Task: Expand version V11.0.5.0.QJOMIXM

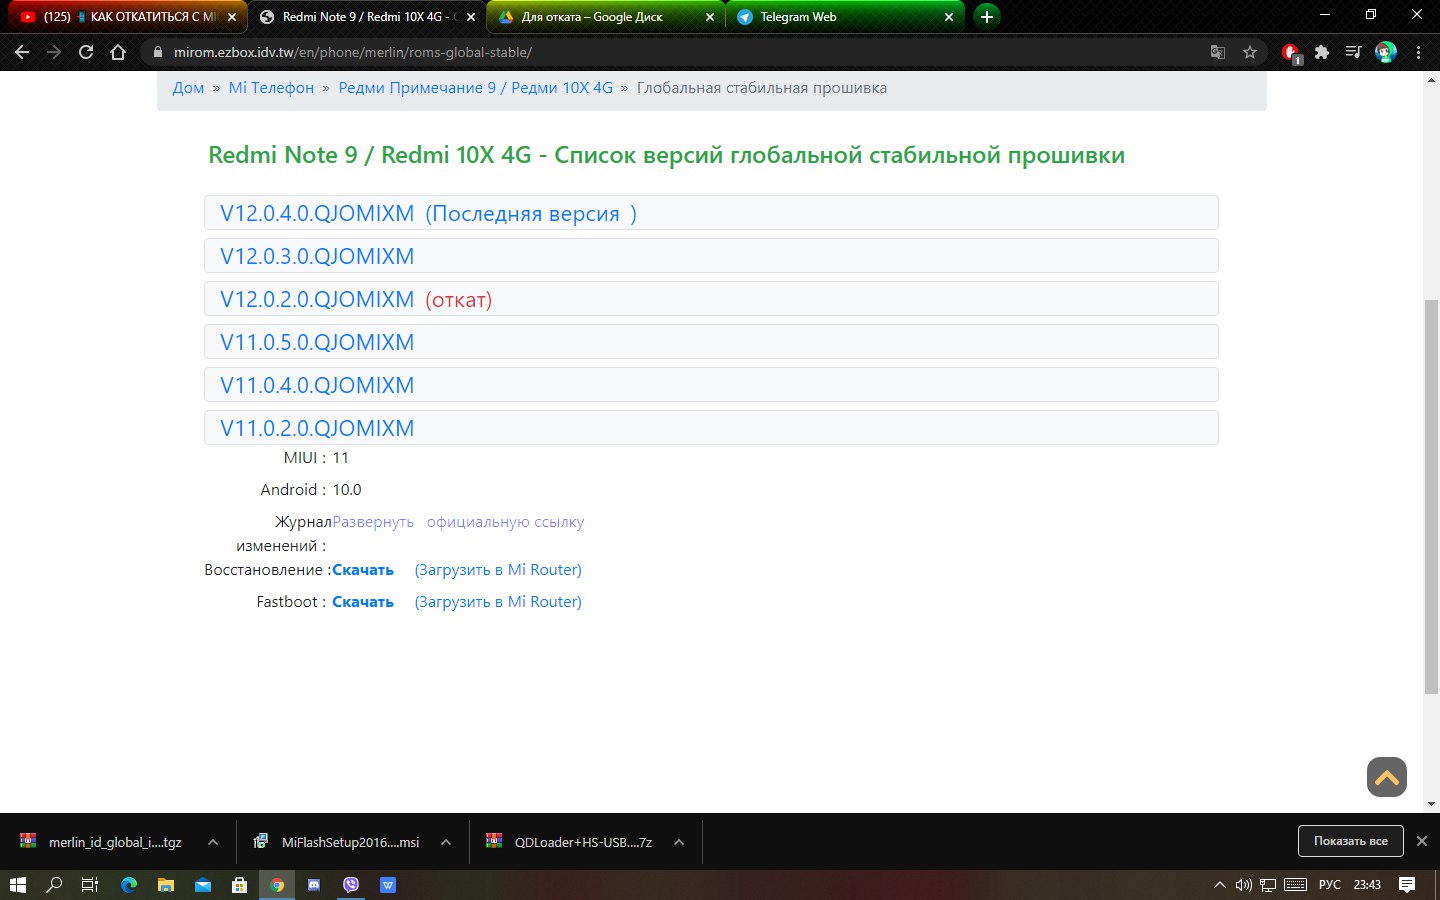Action: pos(711,342)
